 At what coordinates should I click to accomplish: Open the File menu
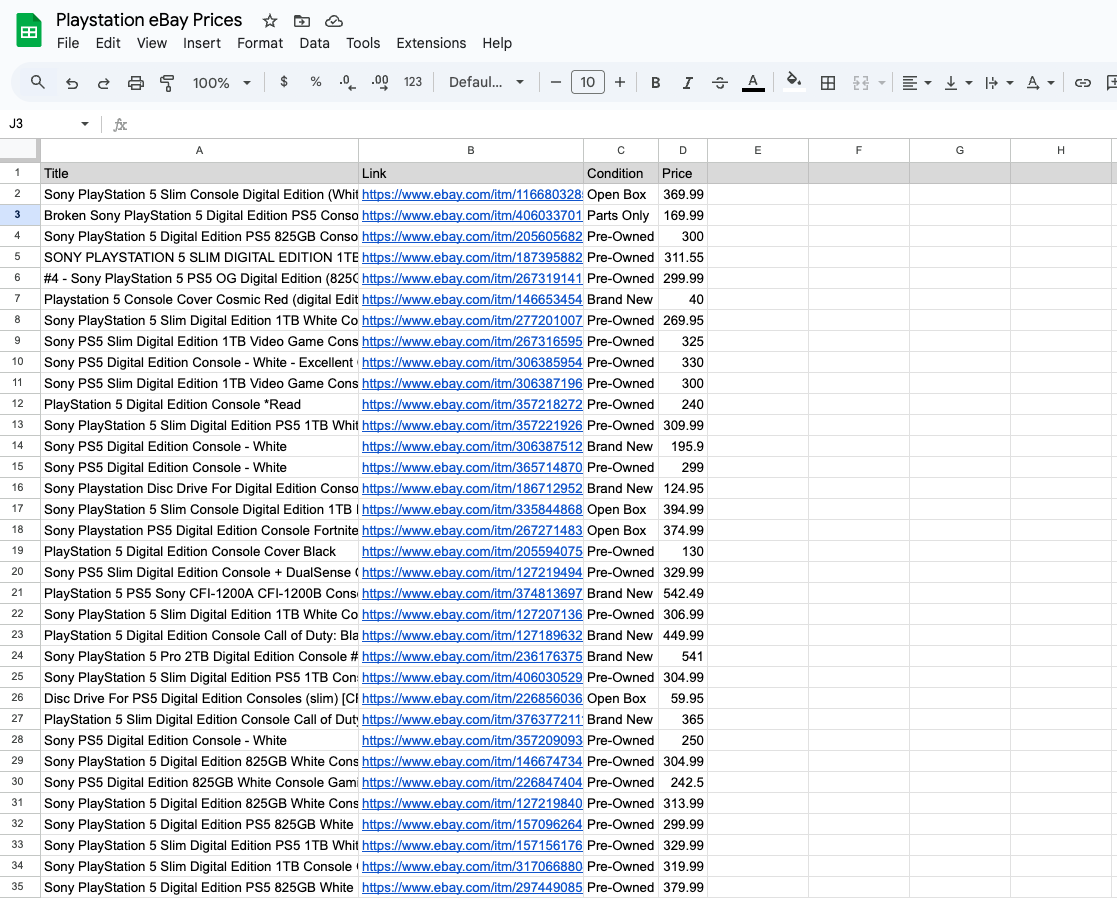point(68,43)
